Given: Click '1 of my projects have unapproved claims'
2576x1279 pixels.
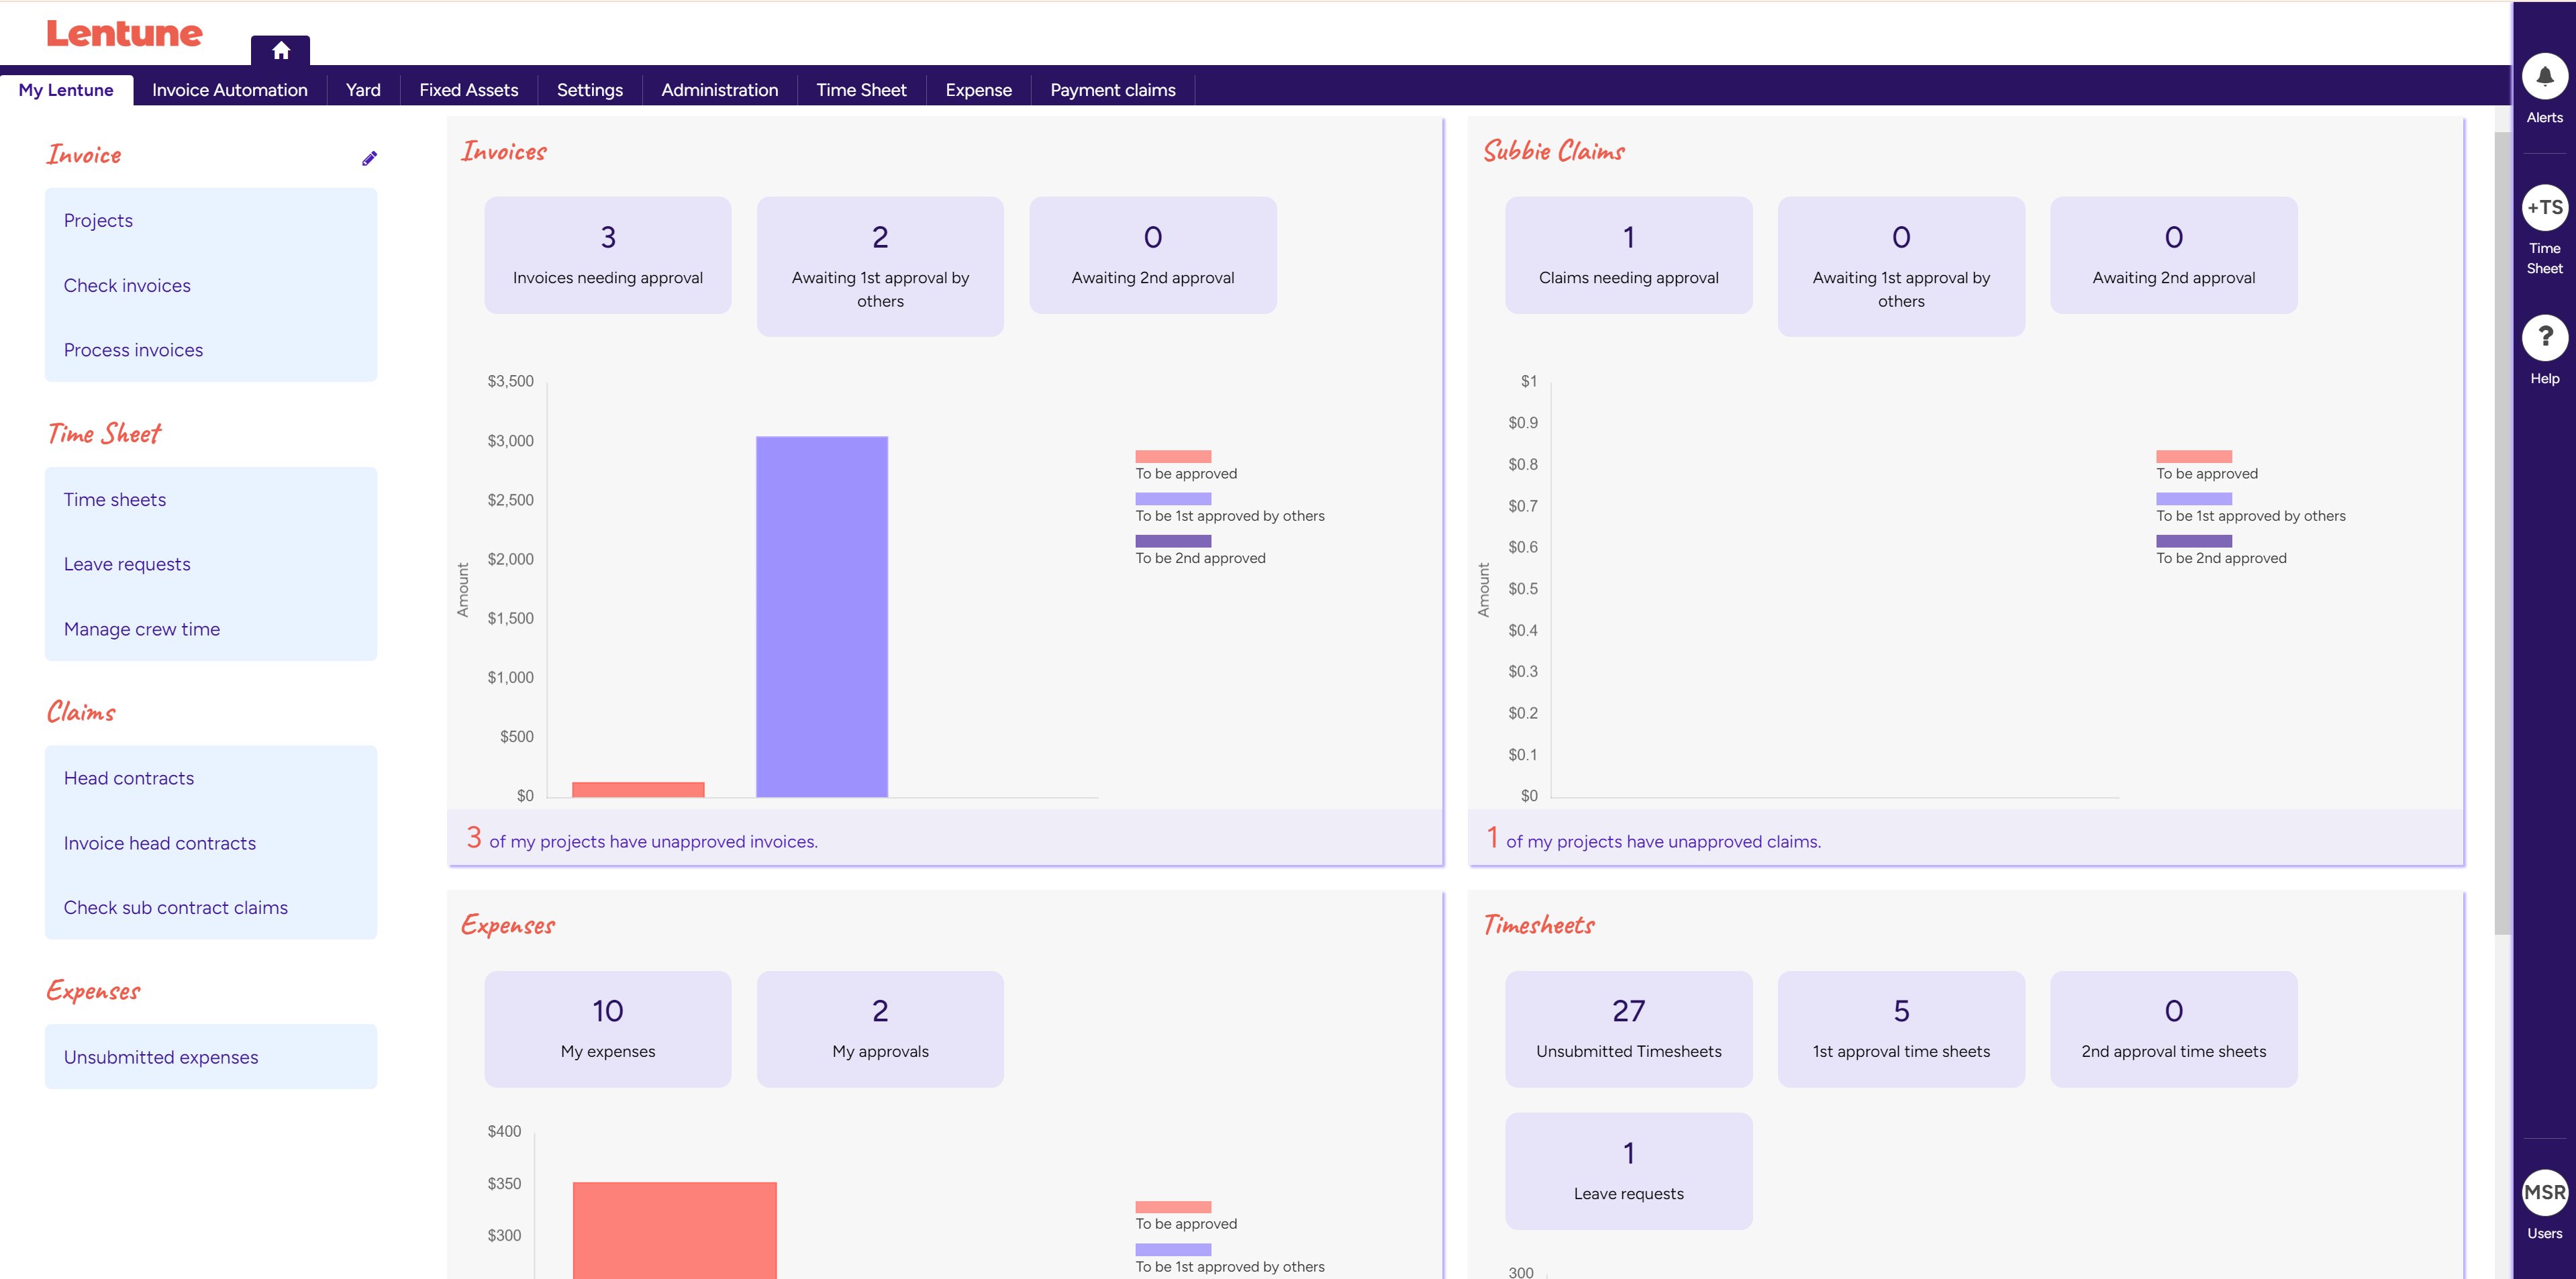Looking at the screenshot, I should (1654, 839).
